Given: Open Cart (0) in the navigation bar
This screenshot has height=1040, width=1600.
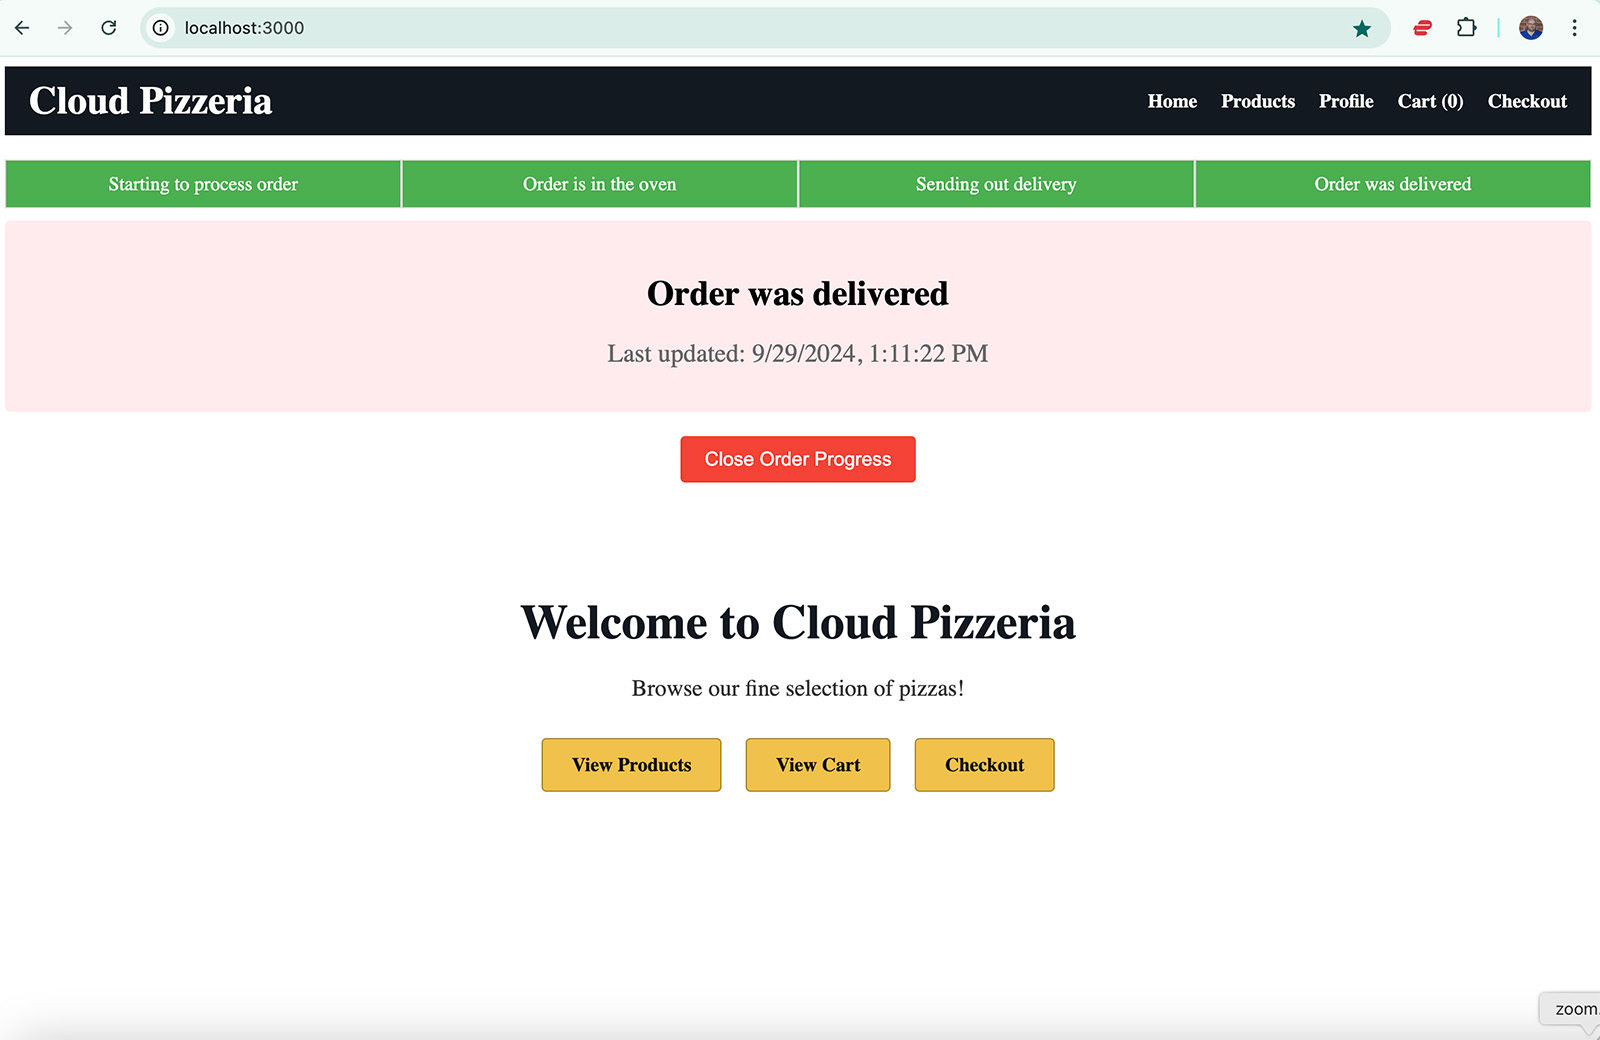Looking at the screenshot, I should 1430,101.
